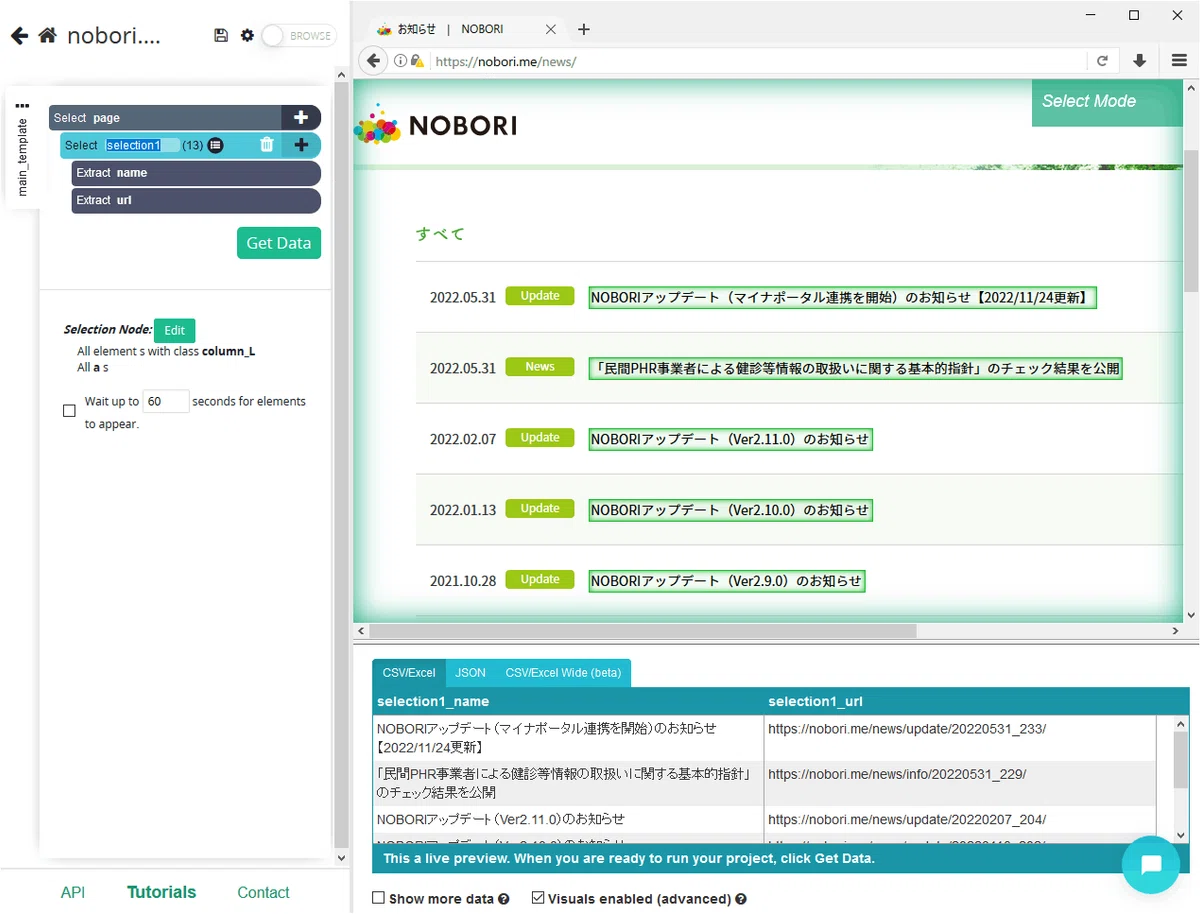The height and width of the screenshot is (914, 1200).
Task: Click Edit next to Selection Node
Action: 175,330
